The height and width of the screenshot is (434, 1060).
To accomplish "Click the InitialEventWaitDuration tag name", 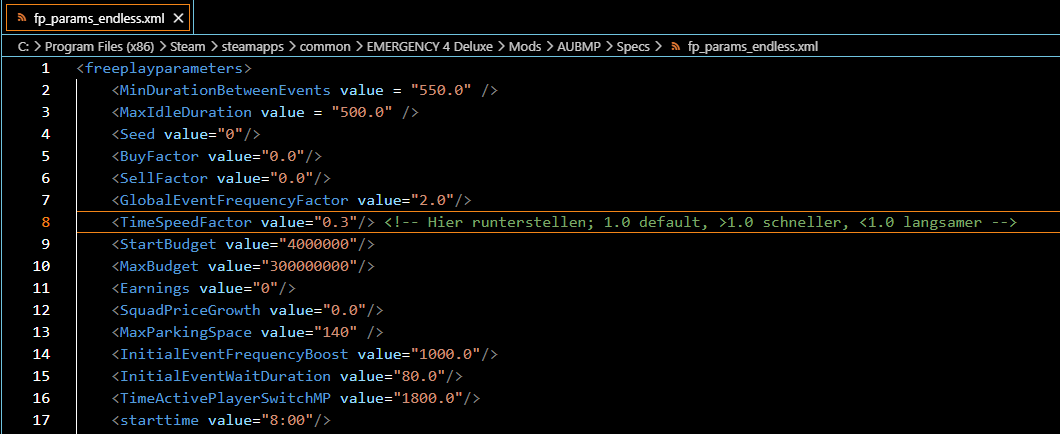I will 225,376.
